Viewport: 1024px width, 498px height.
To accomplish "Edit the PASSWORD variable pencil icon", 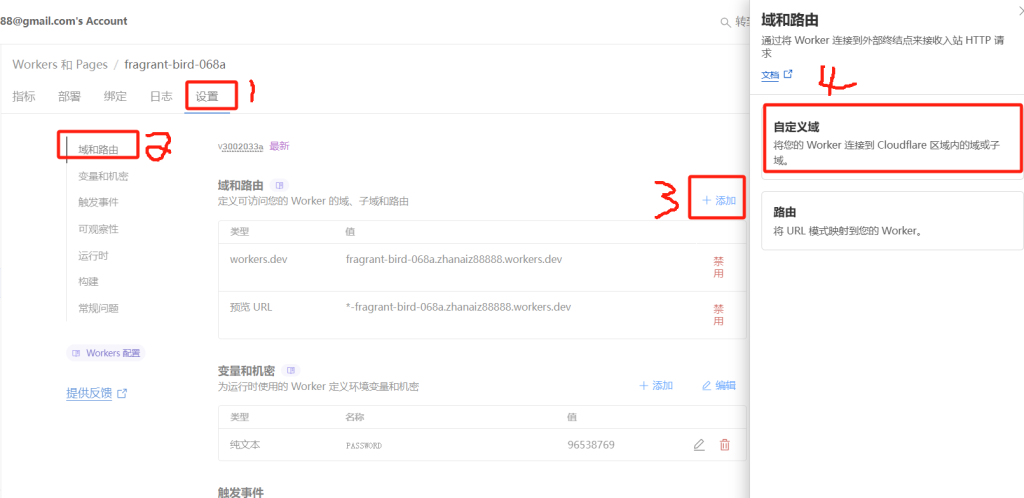I will coord(699,445).
